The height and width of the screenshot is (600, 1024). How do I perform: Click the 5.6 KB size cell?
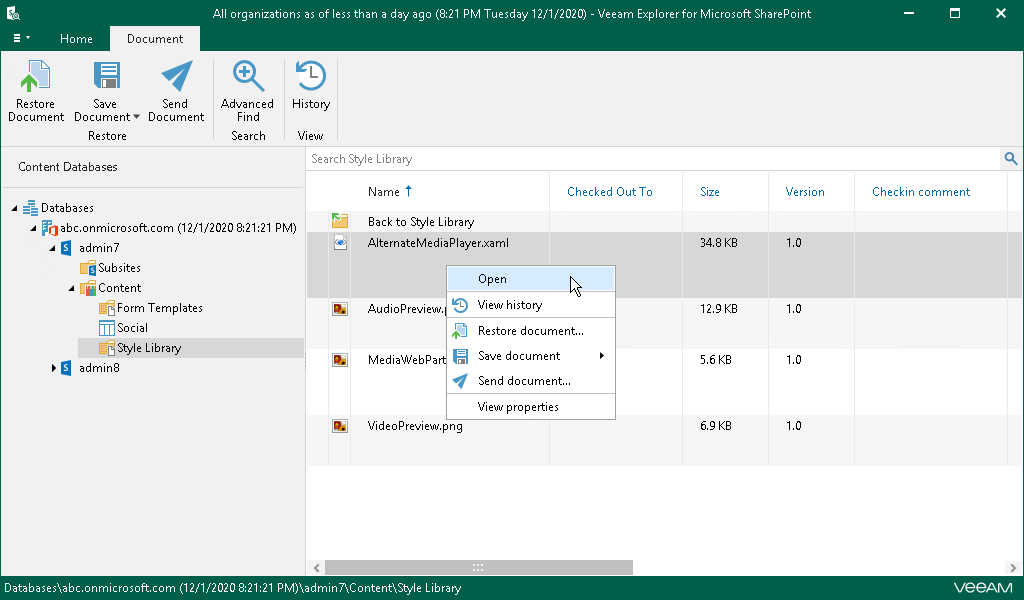(x=716, y=360)
